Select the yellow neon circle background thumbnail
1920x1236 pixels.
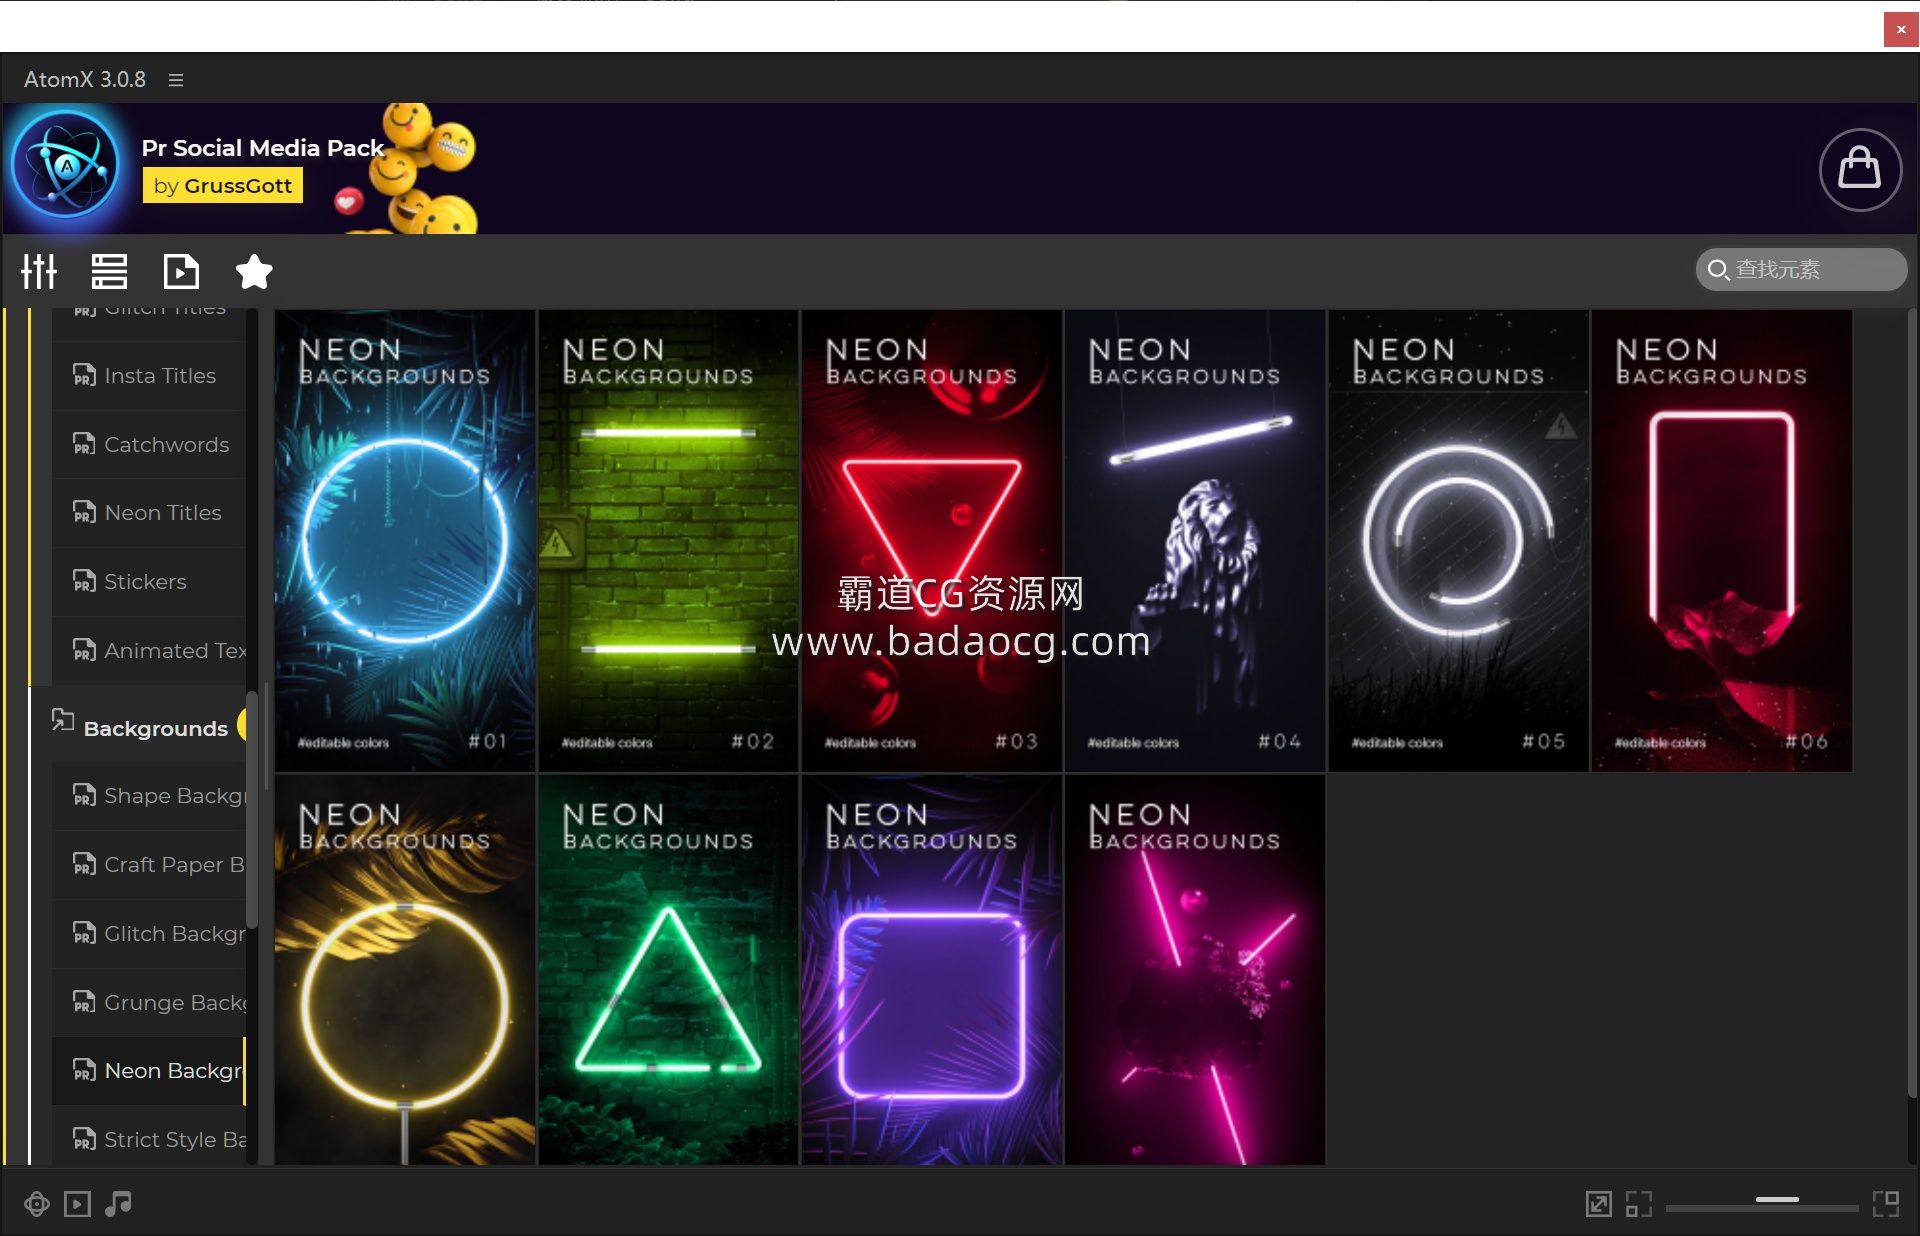[405, 970]
